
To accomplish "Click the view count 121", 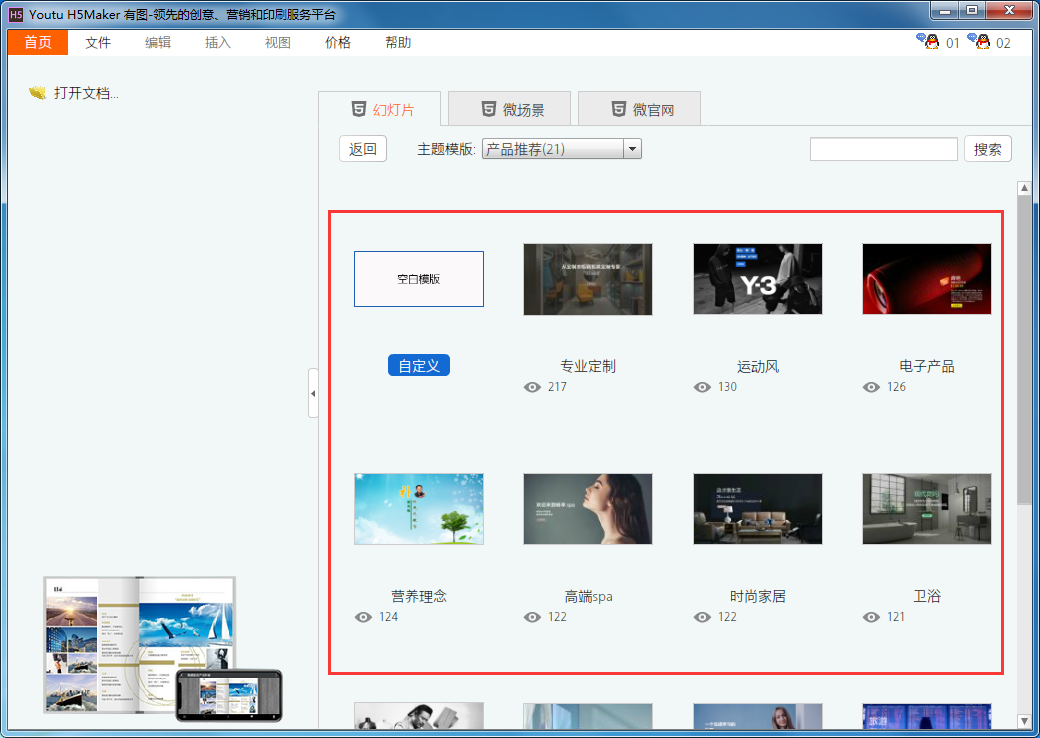I will (895, 617).
